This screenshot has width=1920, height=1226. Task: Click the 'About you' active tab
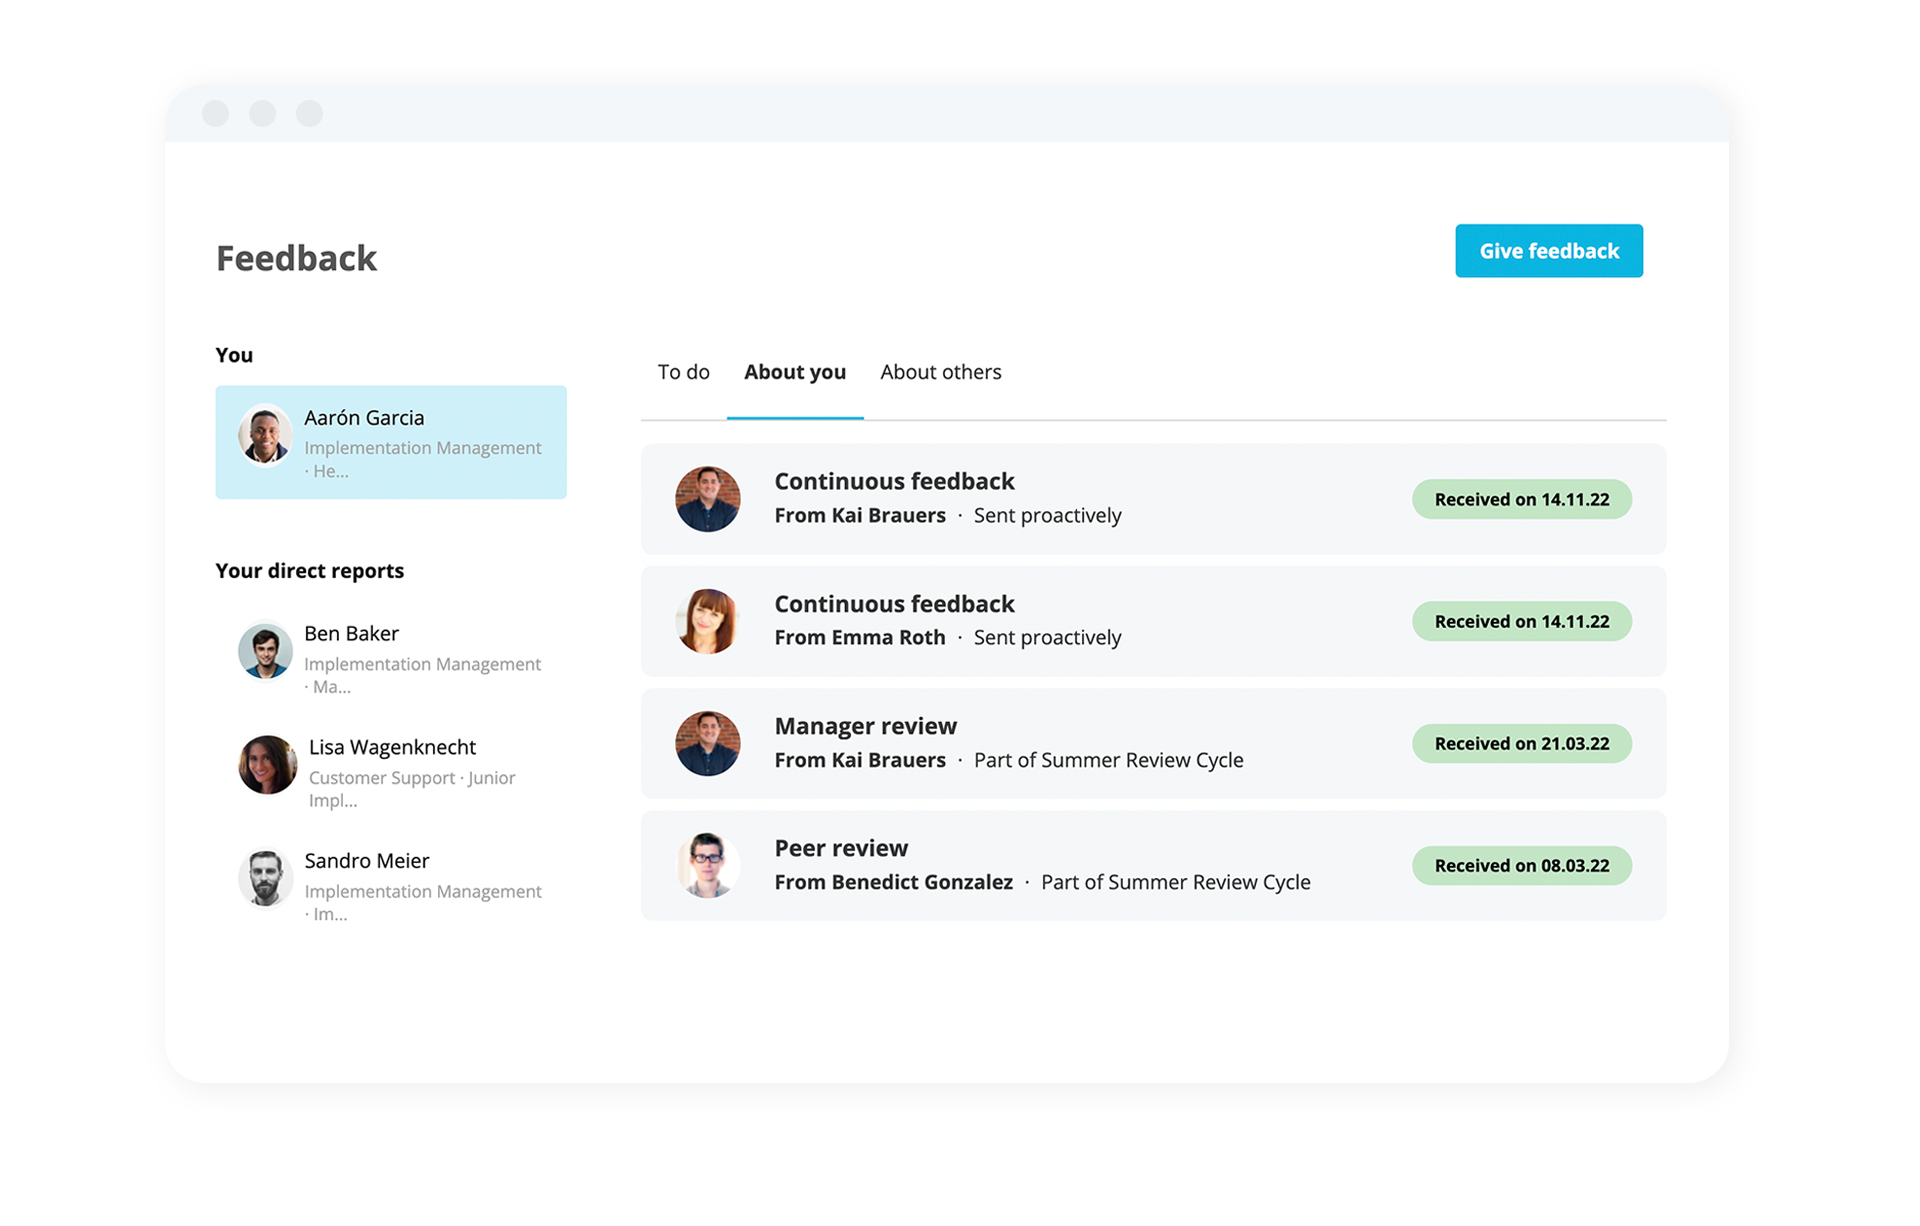pyautogui.click(x=793, y=372)
